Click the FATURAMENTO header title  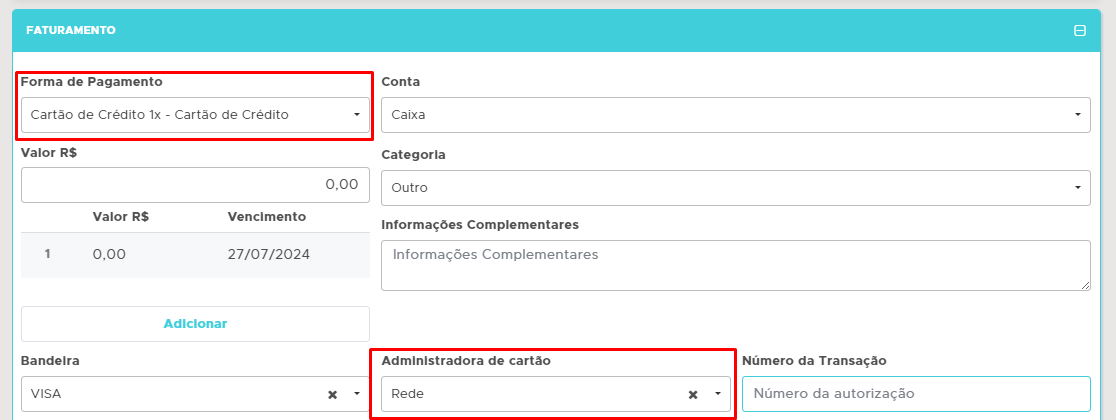71,31
